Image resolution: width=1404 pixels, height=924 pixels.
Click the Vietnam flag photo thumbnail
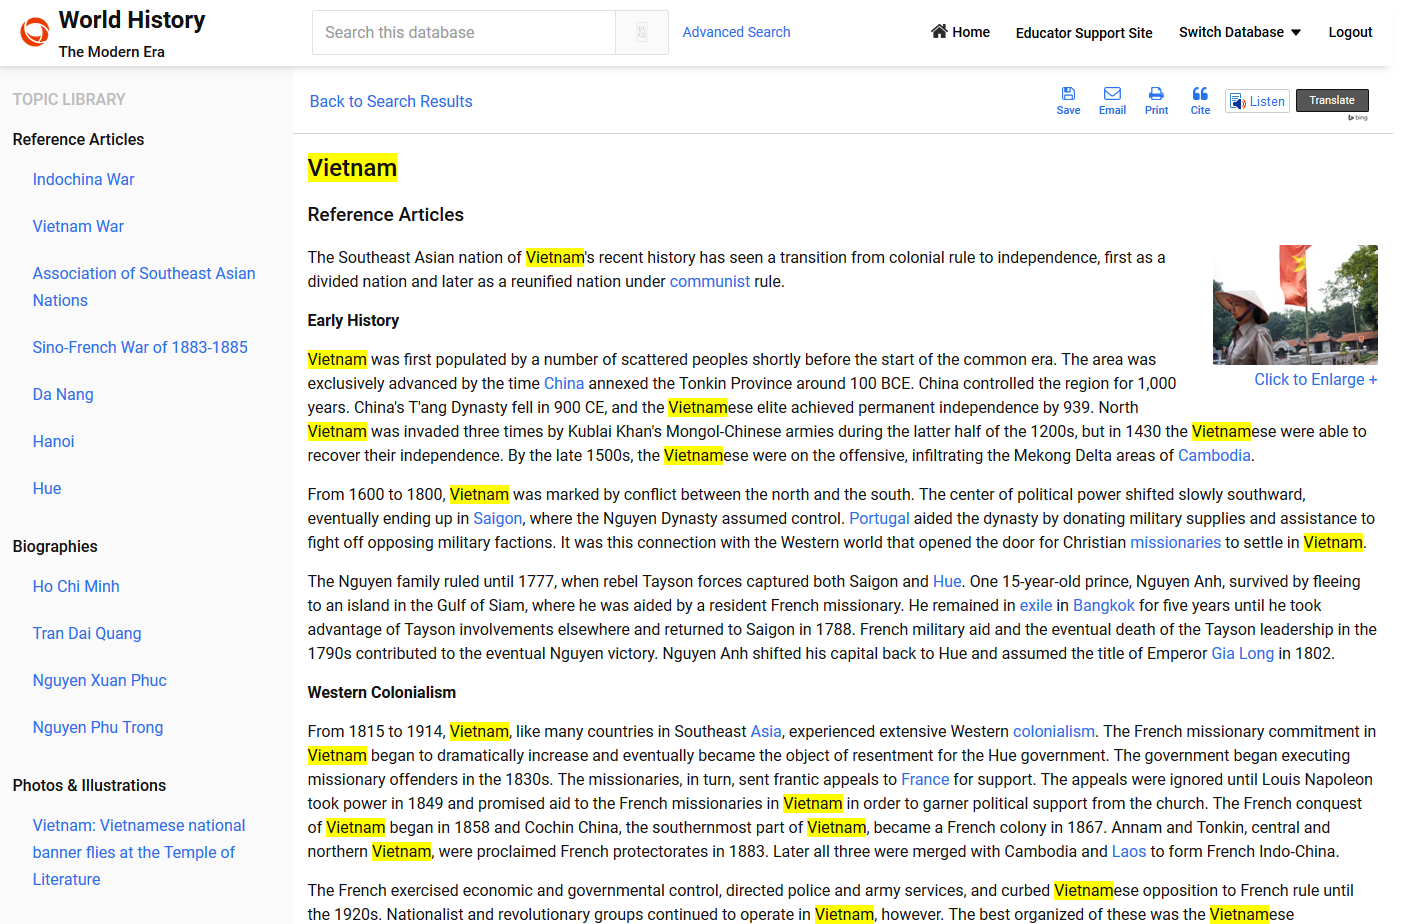[1295, 305]
